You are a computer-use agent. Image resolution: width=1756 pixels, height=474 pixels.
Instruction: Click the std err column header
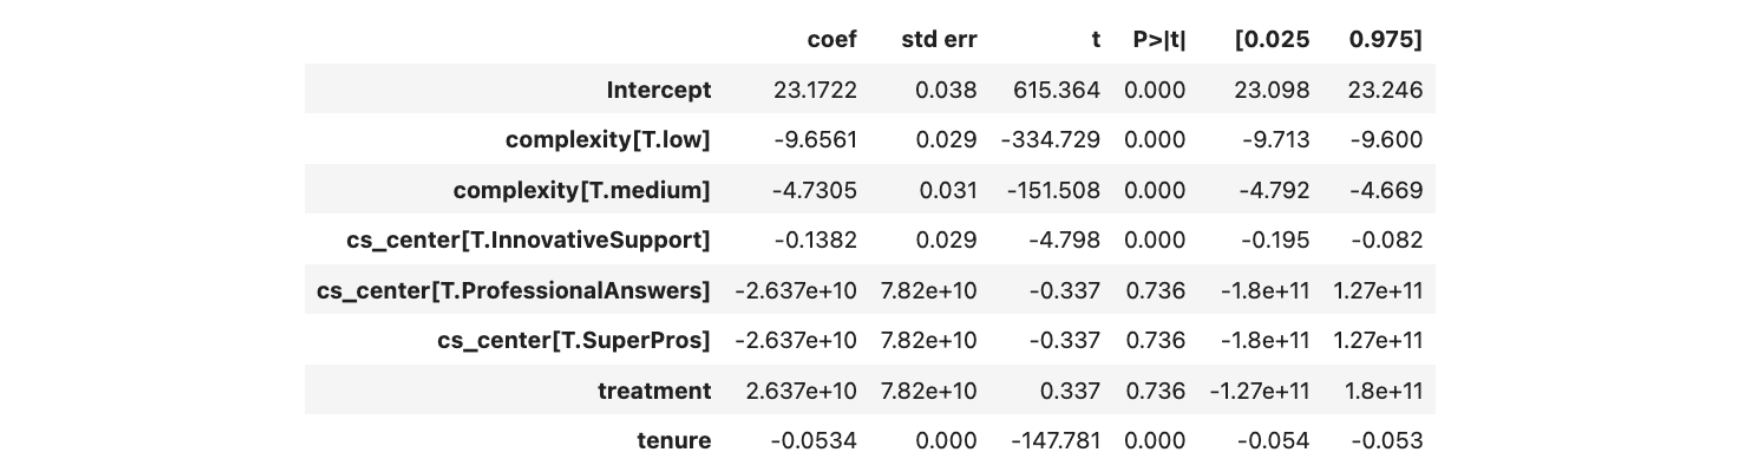pos(938,39)
